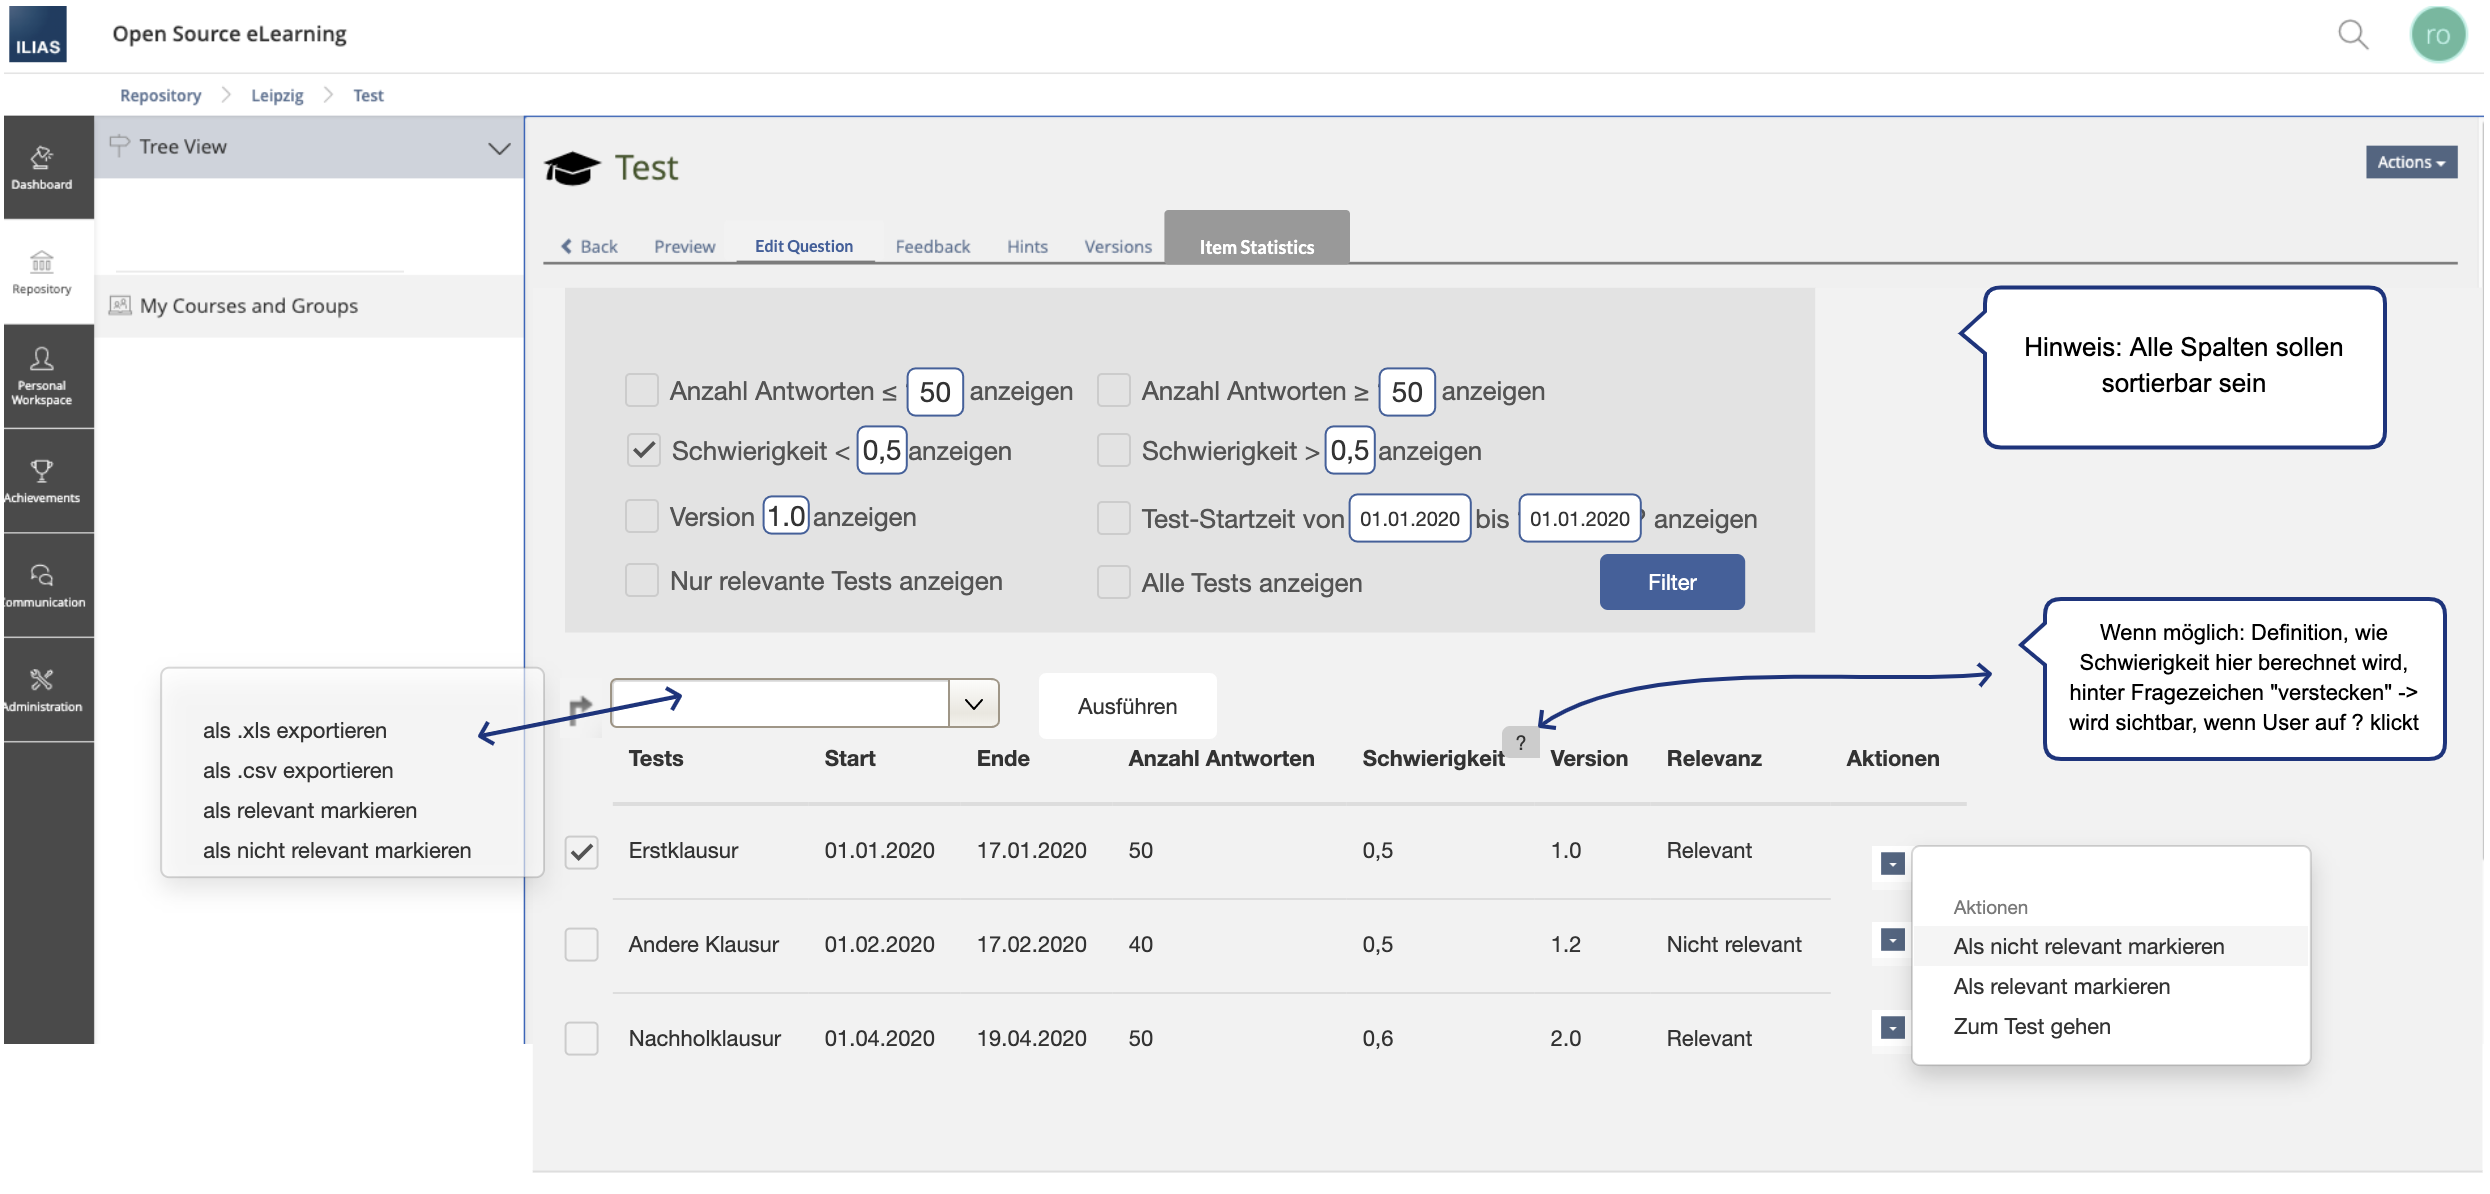Open the Actions dropdown button
This screenshot has height=1194, width=2490.
point(2410,162)
